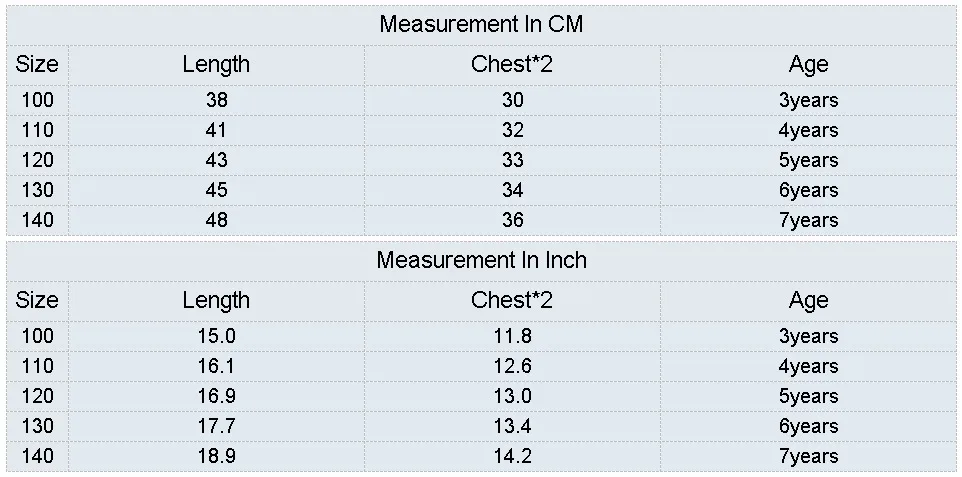Click length value 48 for size 140
The image size is (962, 477).
point(216,220)
